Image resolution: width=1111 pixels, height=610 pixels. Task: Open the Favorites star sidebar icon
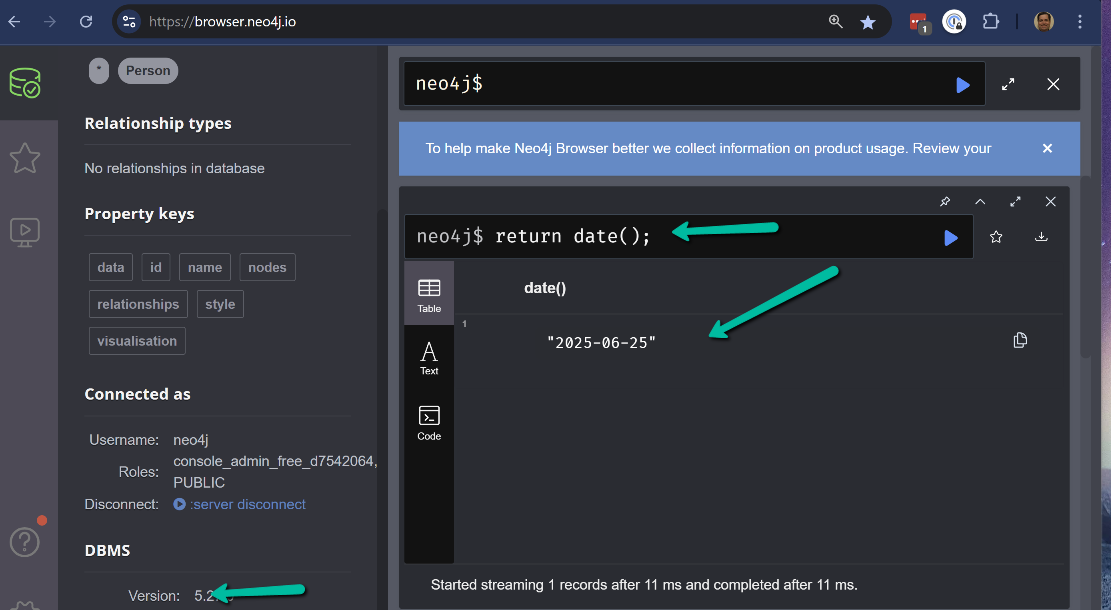pos(25,157)
